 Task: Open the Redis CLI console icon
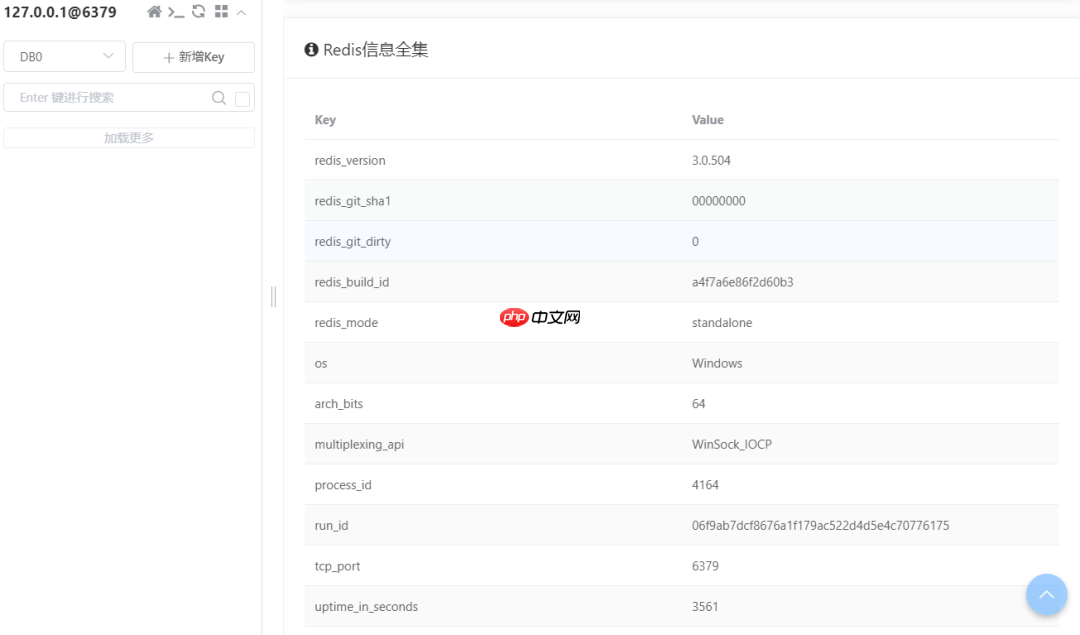[x=177, y=12]
